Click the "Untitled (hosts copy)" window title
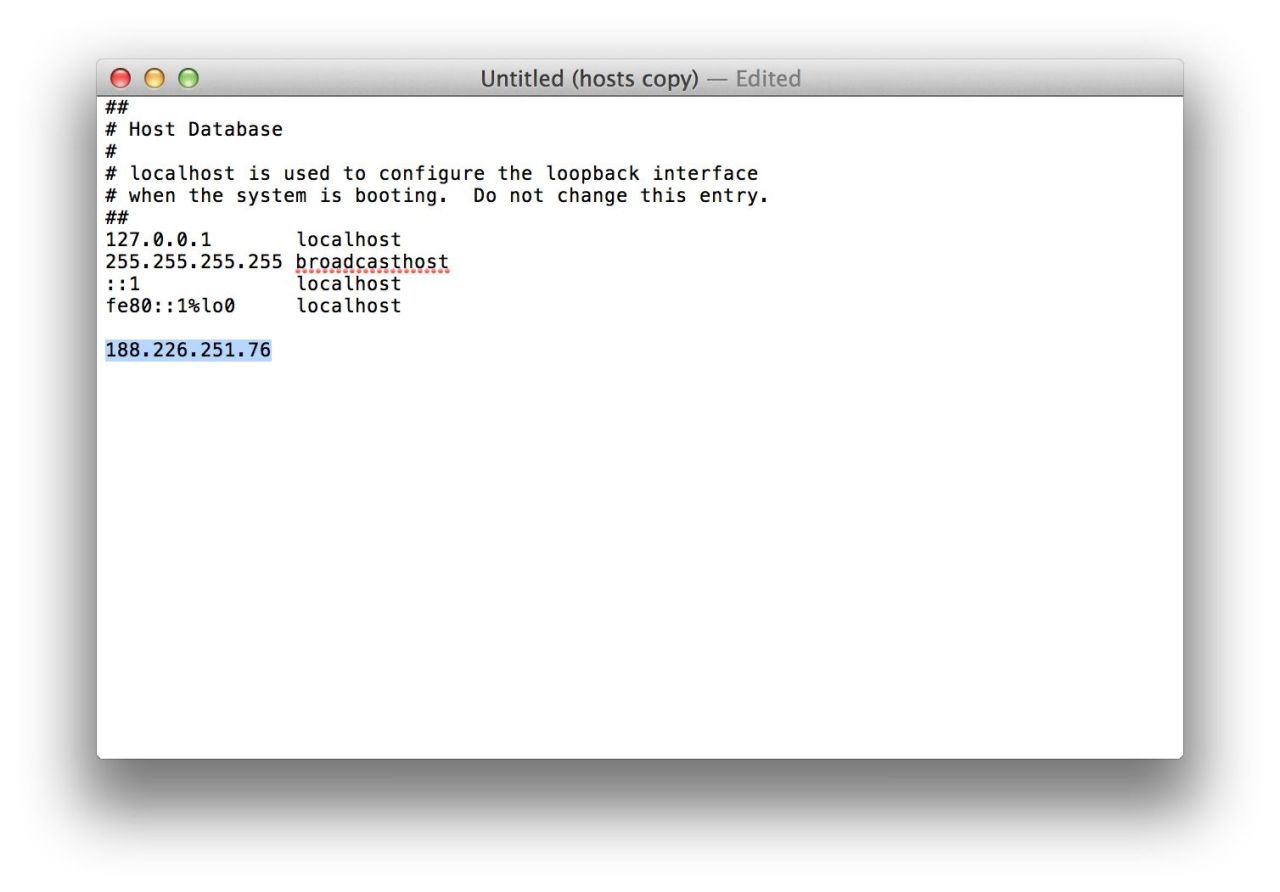Viewport: 1280px width, 892px height. 589,78
